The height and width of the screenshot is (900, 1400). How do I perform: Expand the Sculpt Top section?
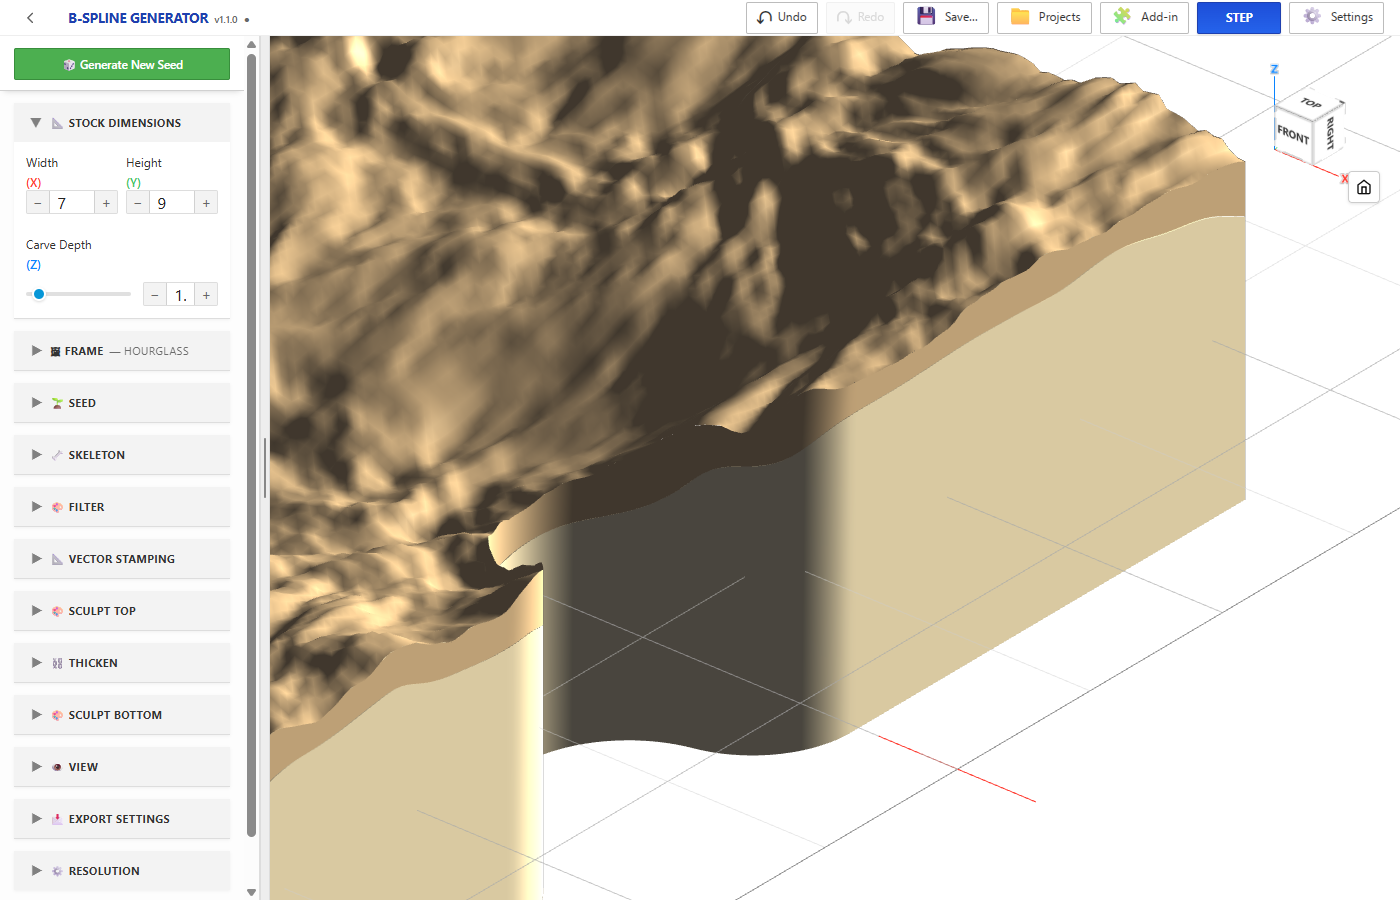coord(122,611)
